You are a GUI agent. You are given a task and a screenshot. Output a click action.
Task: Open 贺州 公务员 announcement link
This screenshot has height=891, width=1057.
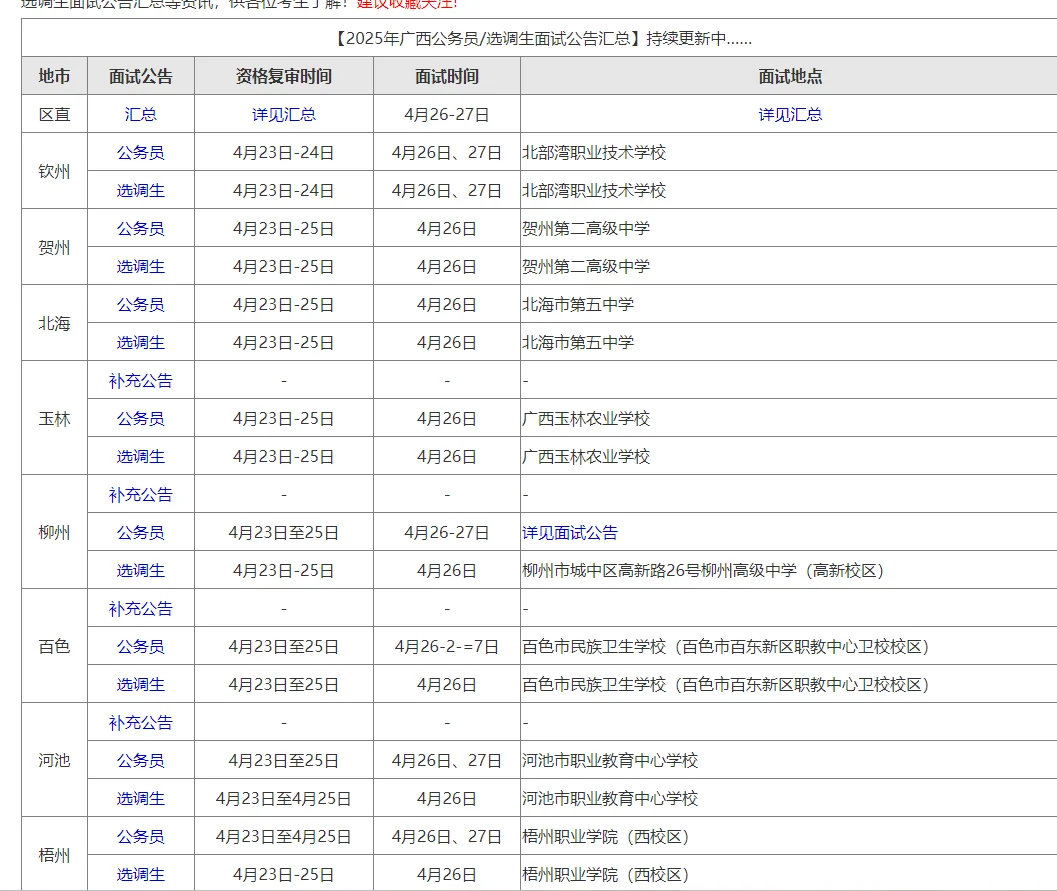(x=140, y=228)
